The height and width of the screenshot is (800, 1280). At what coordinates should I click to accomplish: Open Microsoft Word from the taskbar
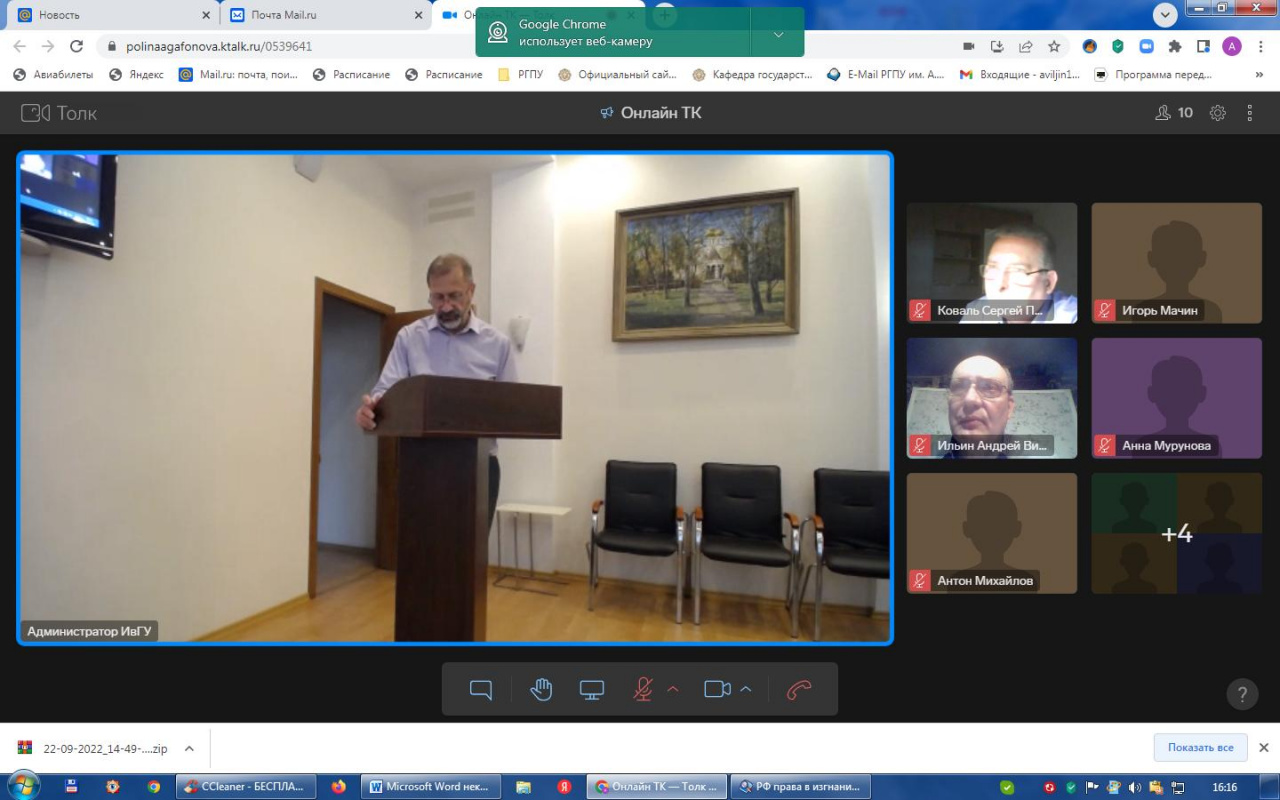429,787
